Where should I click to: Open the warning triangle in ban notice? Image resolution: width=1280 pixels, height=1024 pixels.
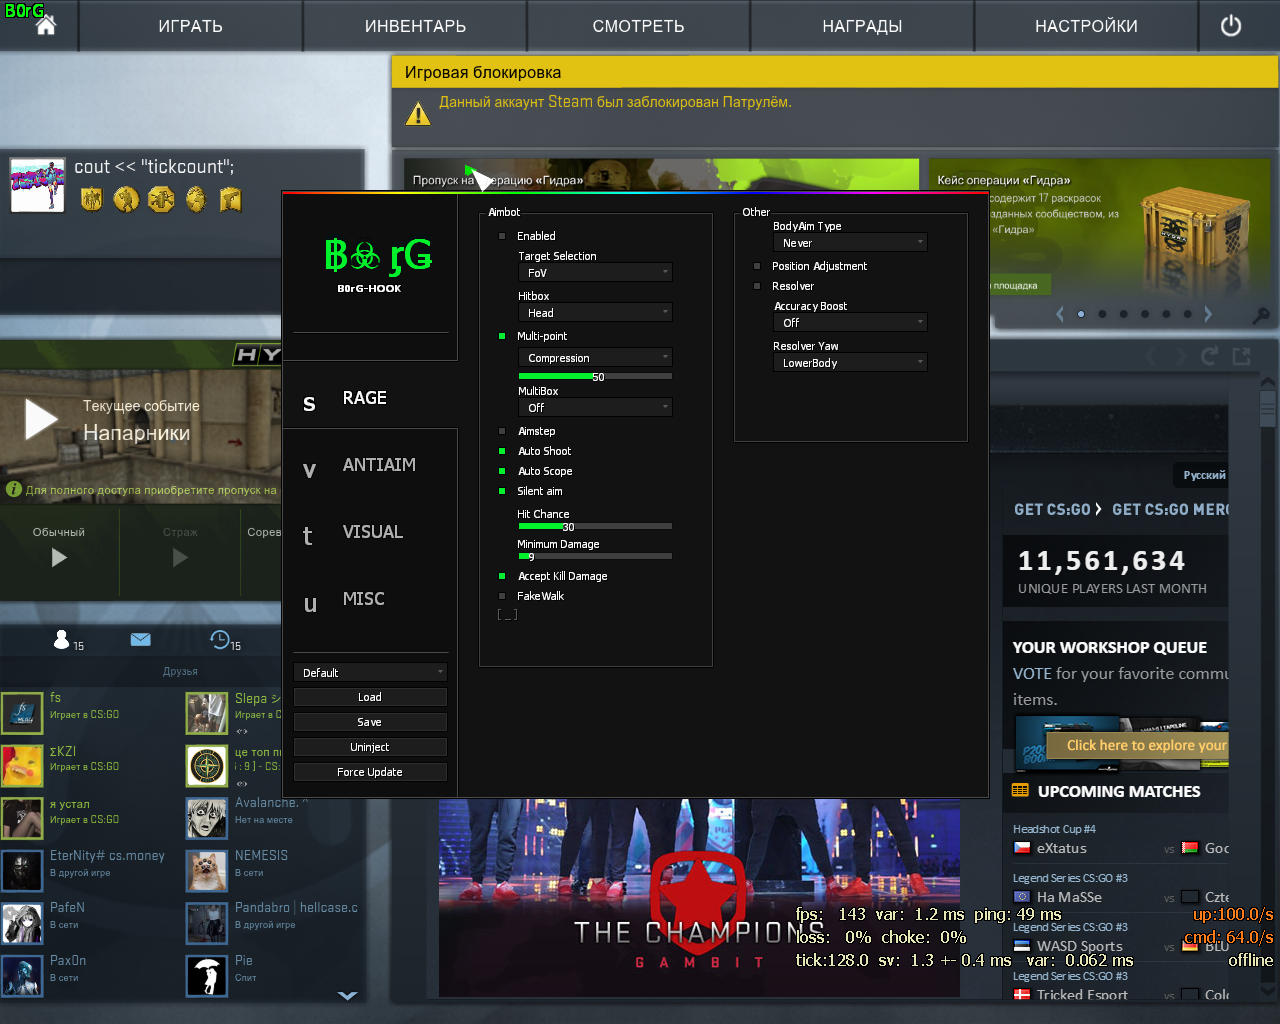click(x=418, y=112)
